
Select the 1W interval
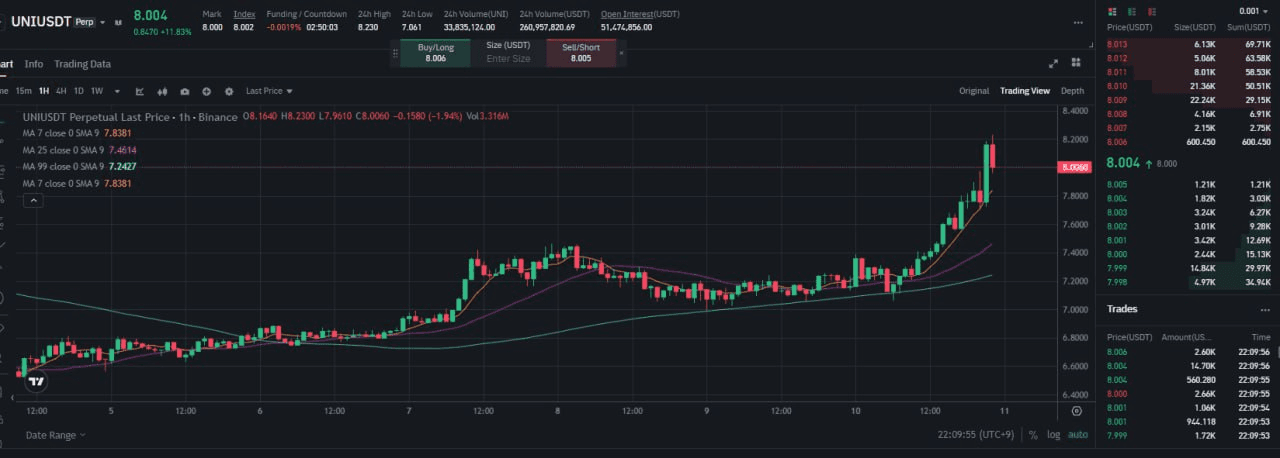(97, 91)
